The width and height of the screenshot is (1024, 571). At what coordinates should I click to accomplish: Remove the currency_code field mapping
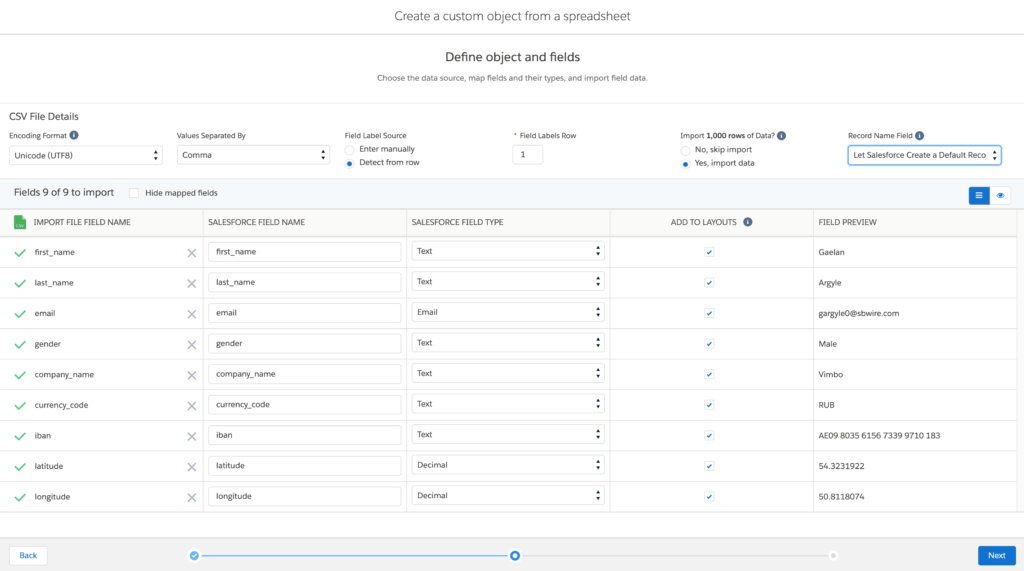[191, 406]
